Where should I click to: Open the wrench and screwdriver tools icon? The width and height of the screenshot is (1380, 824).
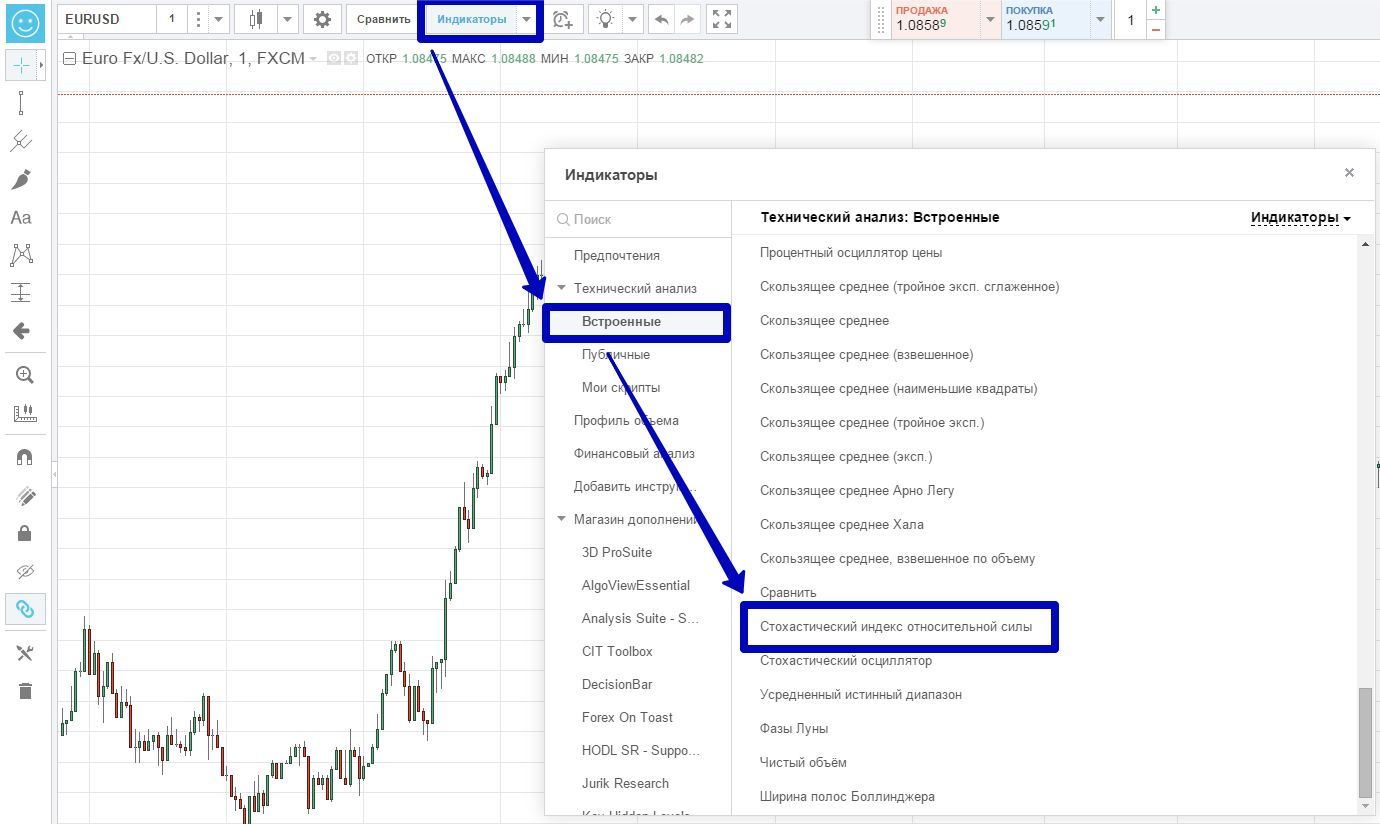(x=25, y=653)
